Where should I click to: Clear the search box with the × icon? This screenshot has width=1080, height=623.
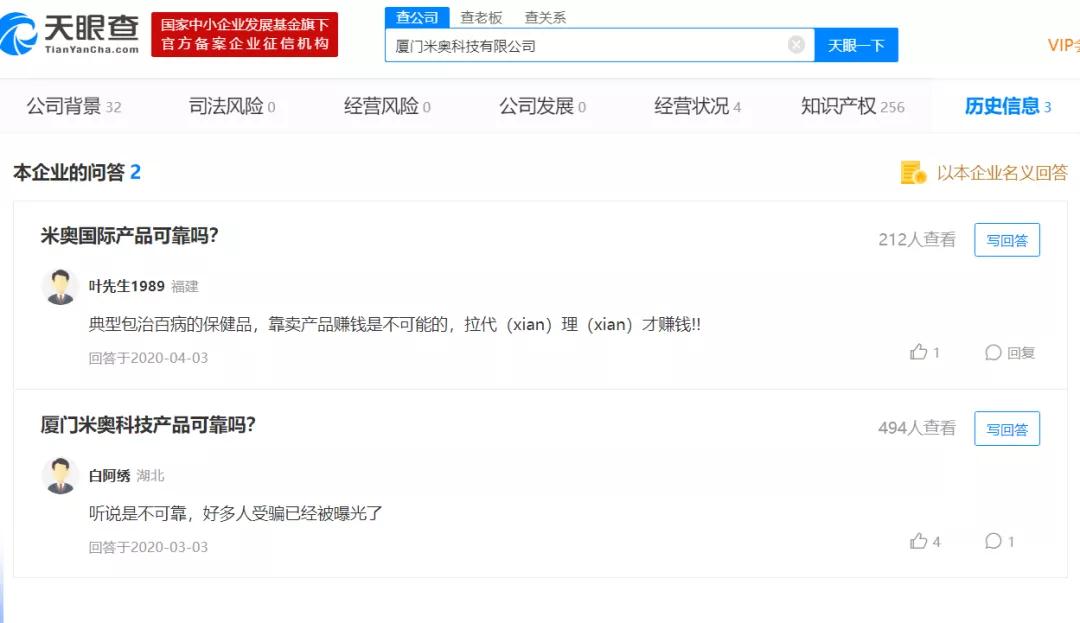pos(796,45)
